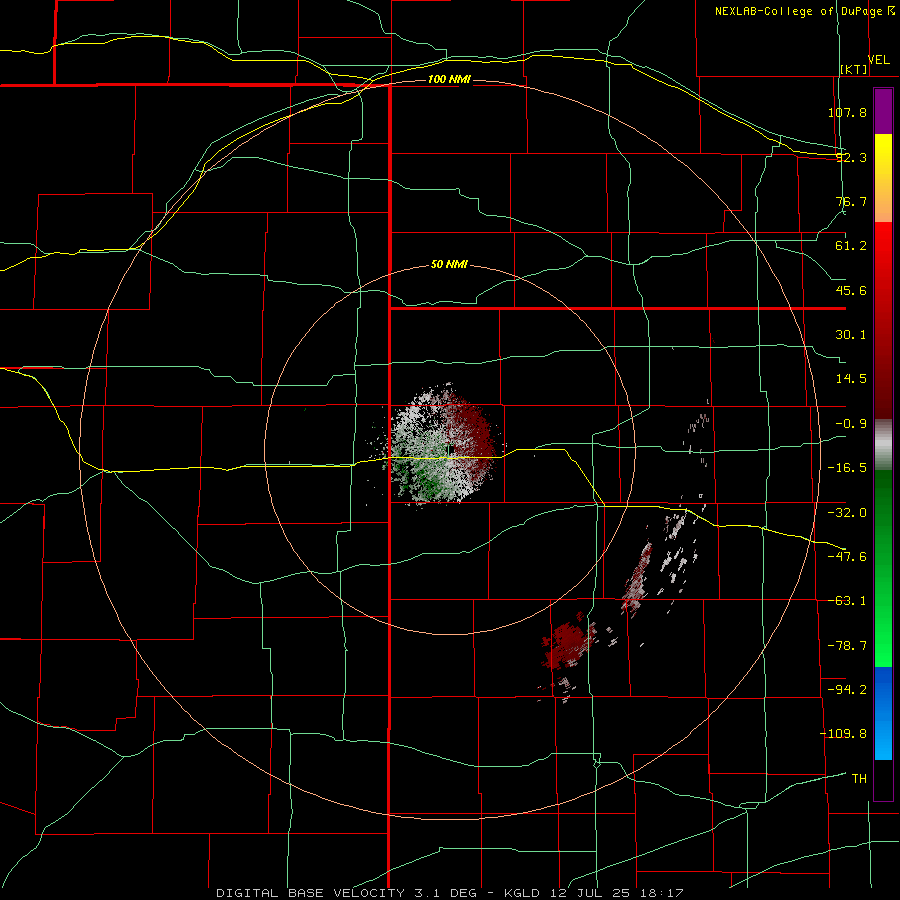The image size is (900, 900).
Task: Click the TH legend label
Action: pyautogui.click(x=859, y=778)
